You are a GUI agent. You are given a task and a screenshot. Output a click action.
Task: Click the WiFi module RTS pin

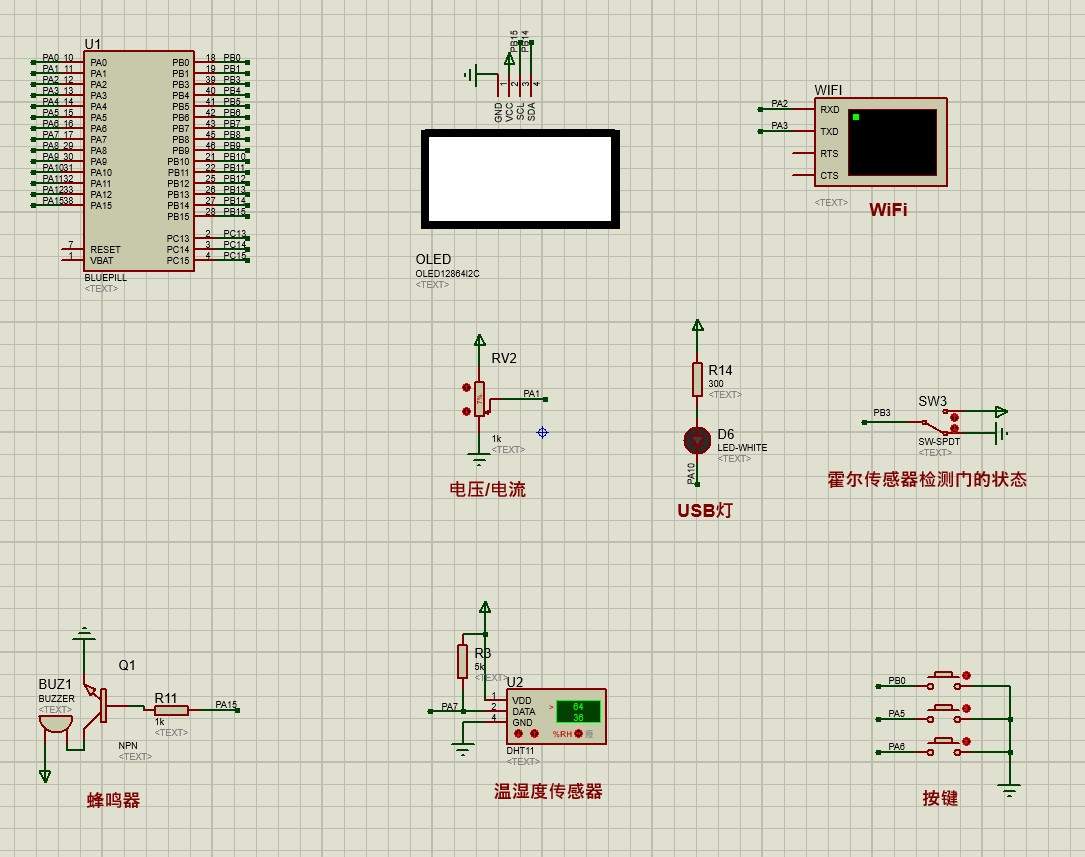pyautogui.click(x=829, y=154)
